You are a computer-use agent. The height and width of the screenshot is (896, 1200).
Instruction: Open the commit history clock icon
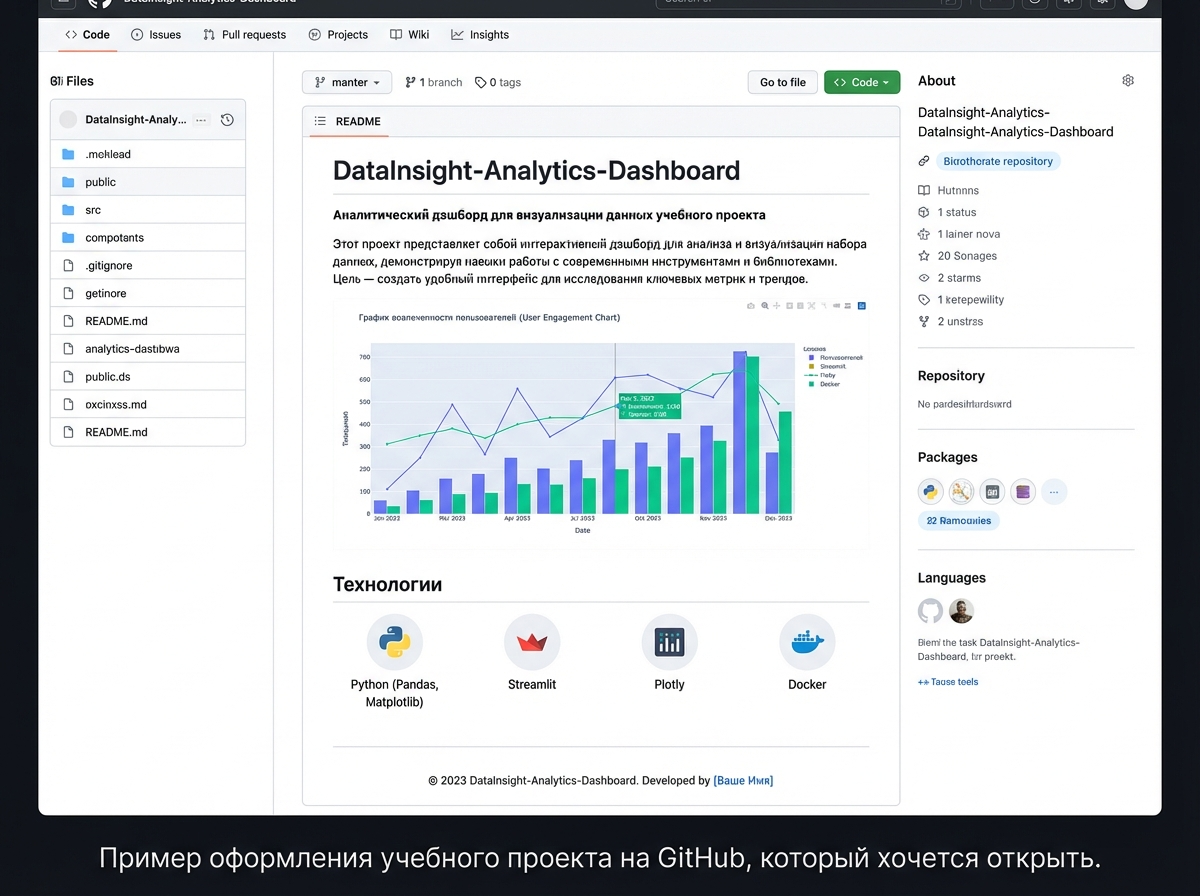227,120
